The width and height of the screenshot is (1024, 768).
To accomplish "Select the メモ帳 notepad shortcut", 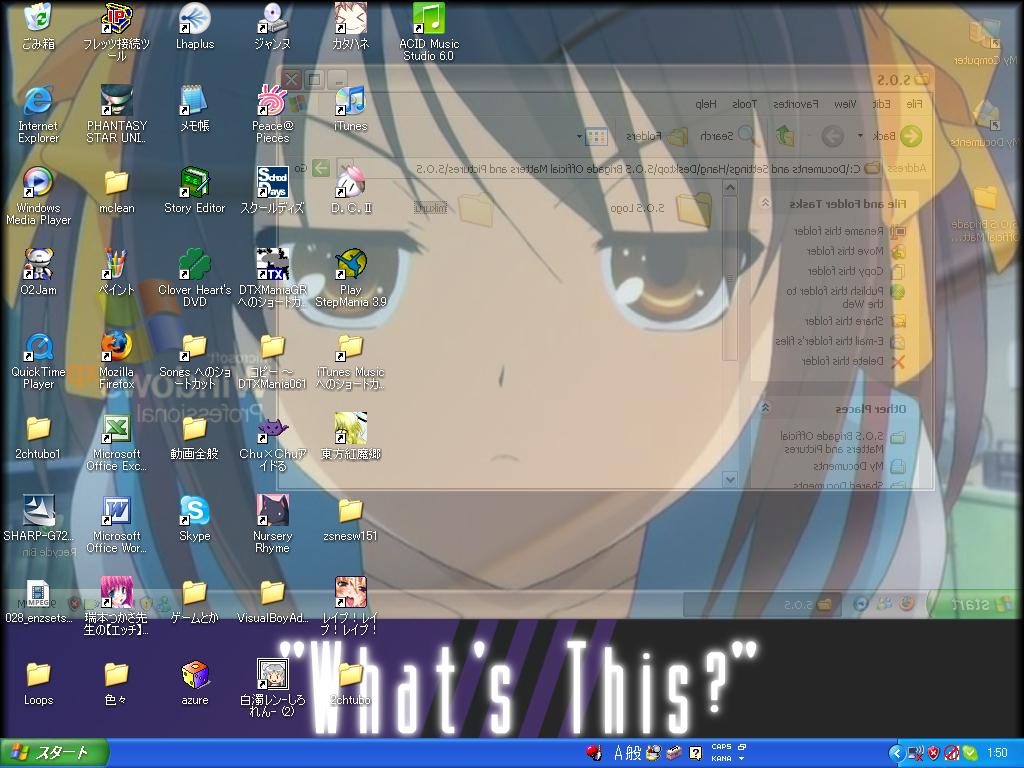I will point(195,108).
